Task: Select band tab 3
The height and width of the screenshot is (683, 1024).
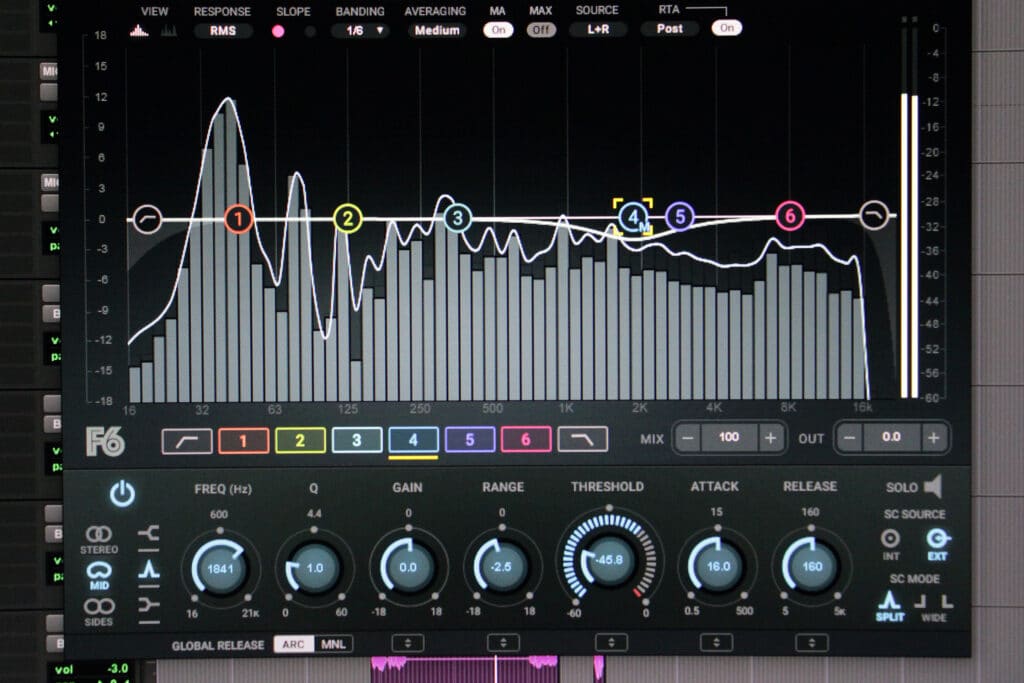Action: click(x=357, y=440)
